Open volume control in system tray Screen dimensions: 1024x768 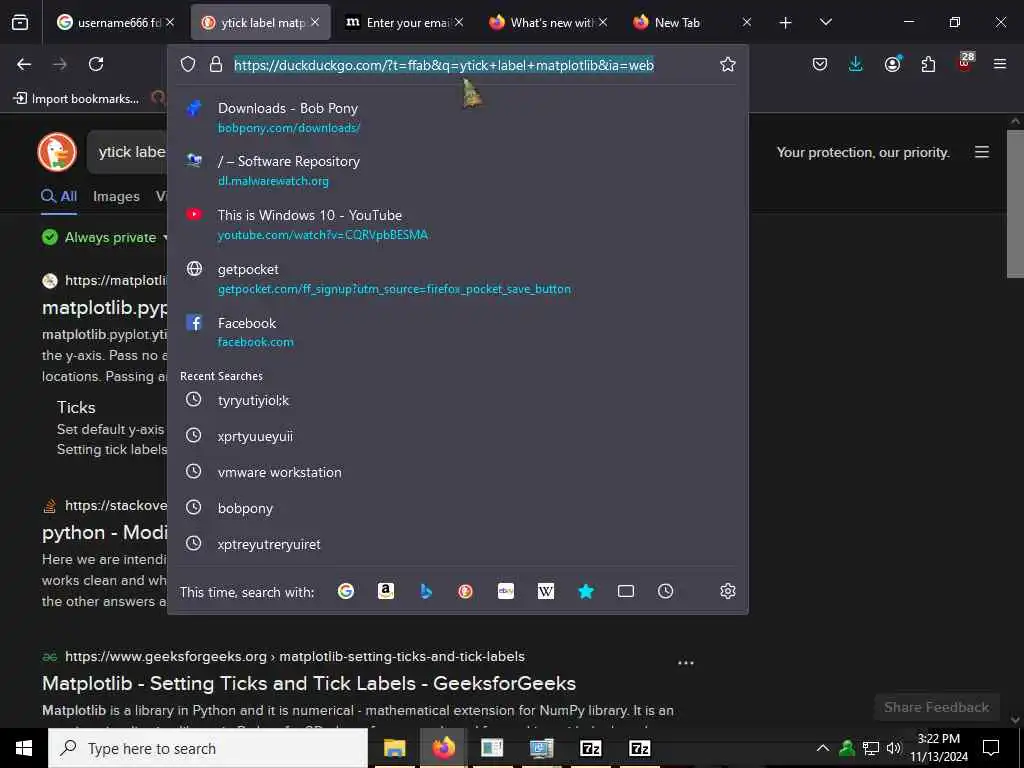click(x=894, y=748)
